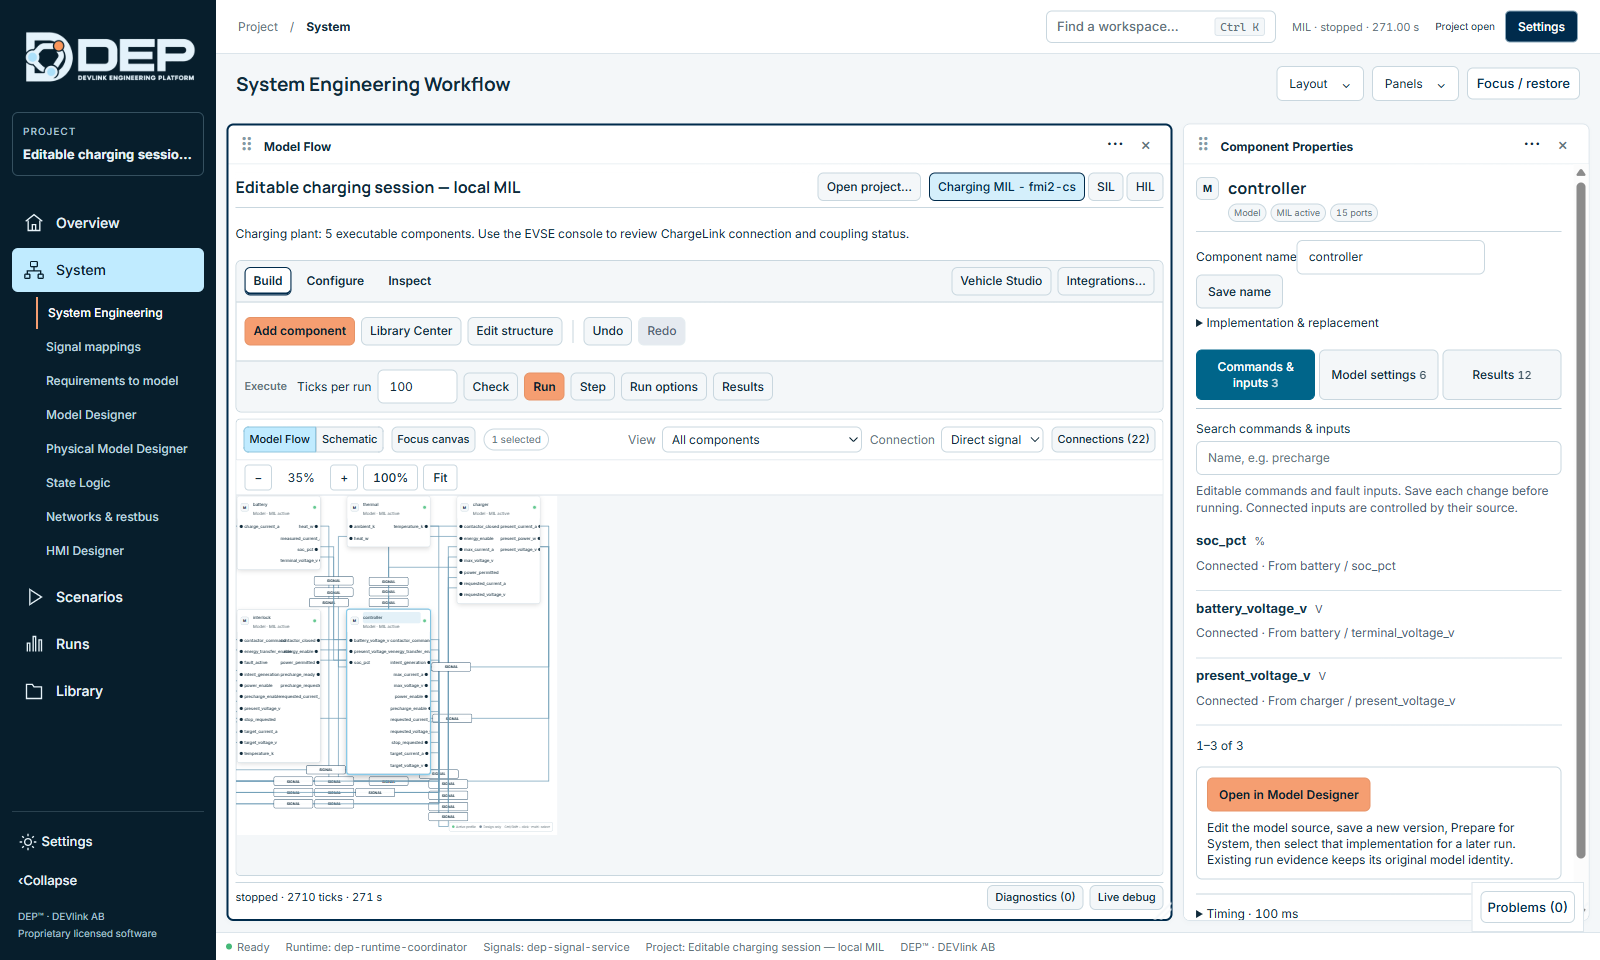Click Save name button
This screenshot has height=960, width=1600.
point(1239,292)
